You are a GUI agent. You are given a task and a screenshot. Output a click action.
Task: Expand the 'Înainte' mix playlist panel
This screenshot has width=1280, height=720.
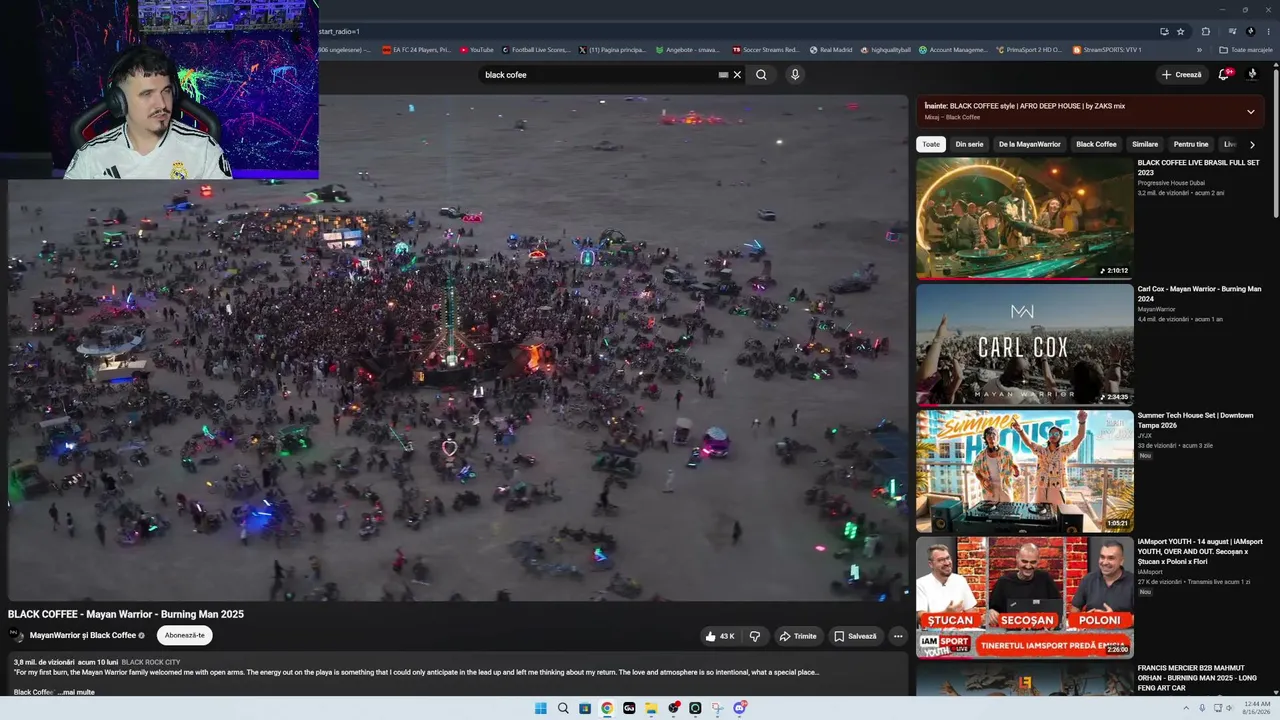1250,111
